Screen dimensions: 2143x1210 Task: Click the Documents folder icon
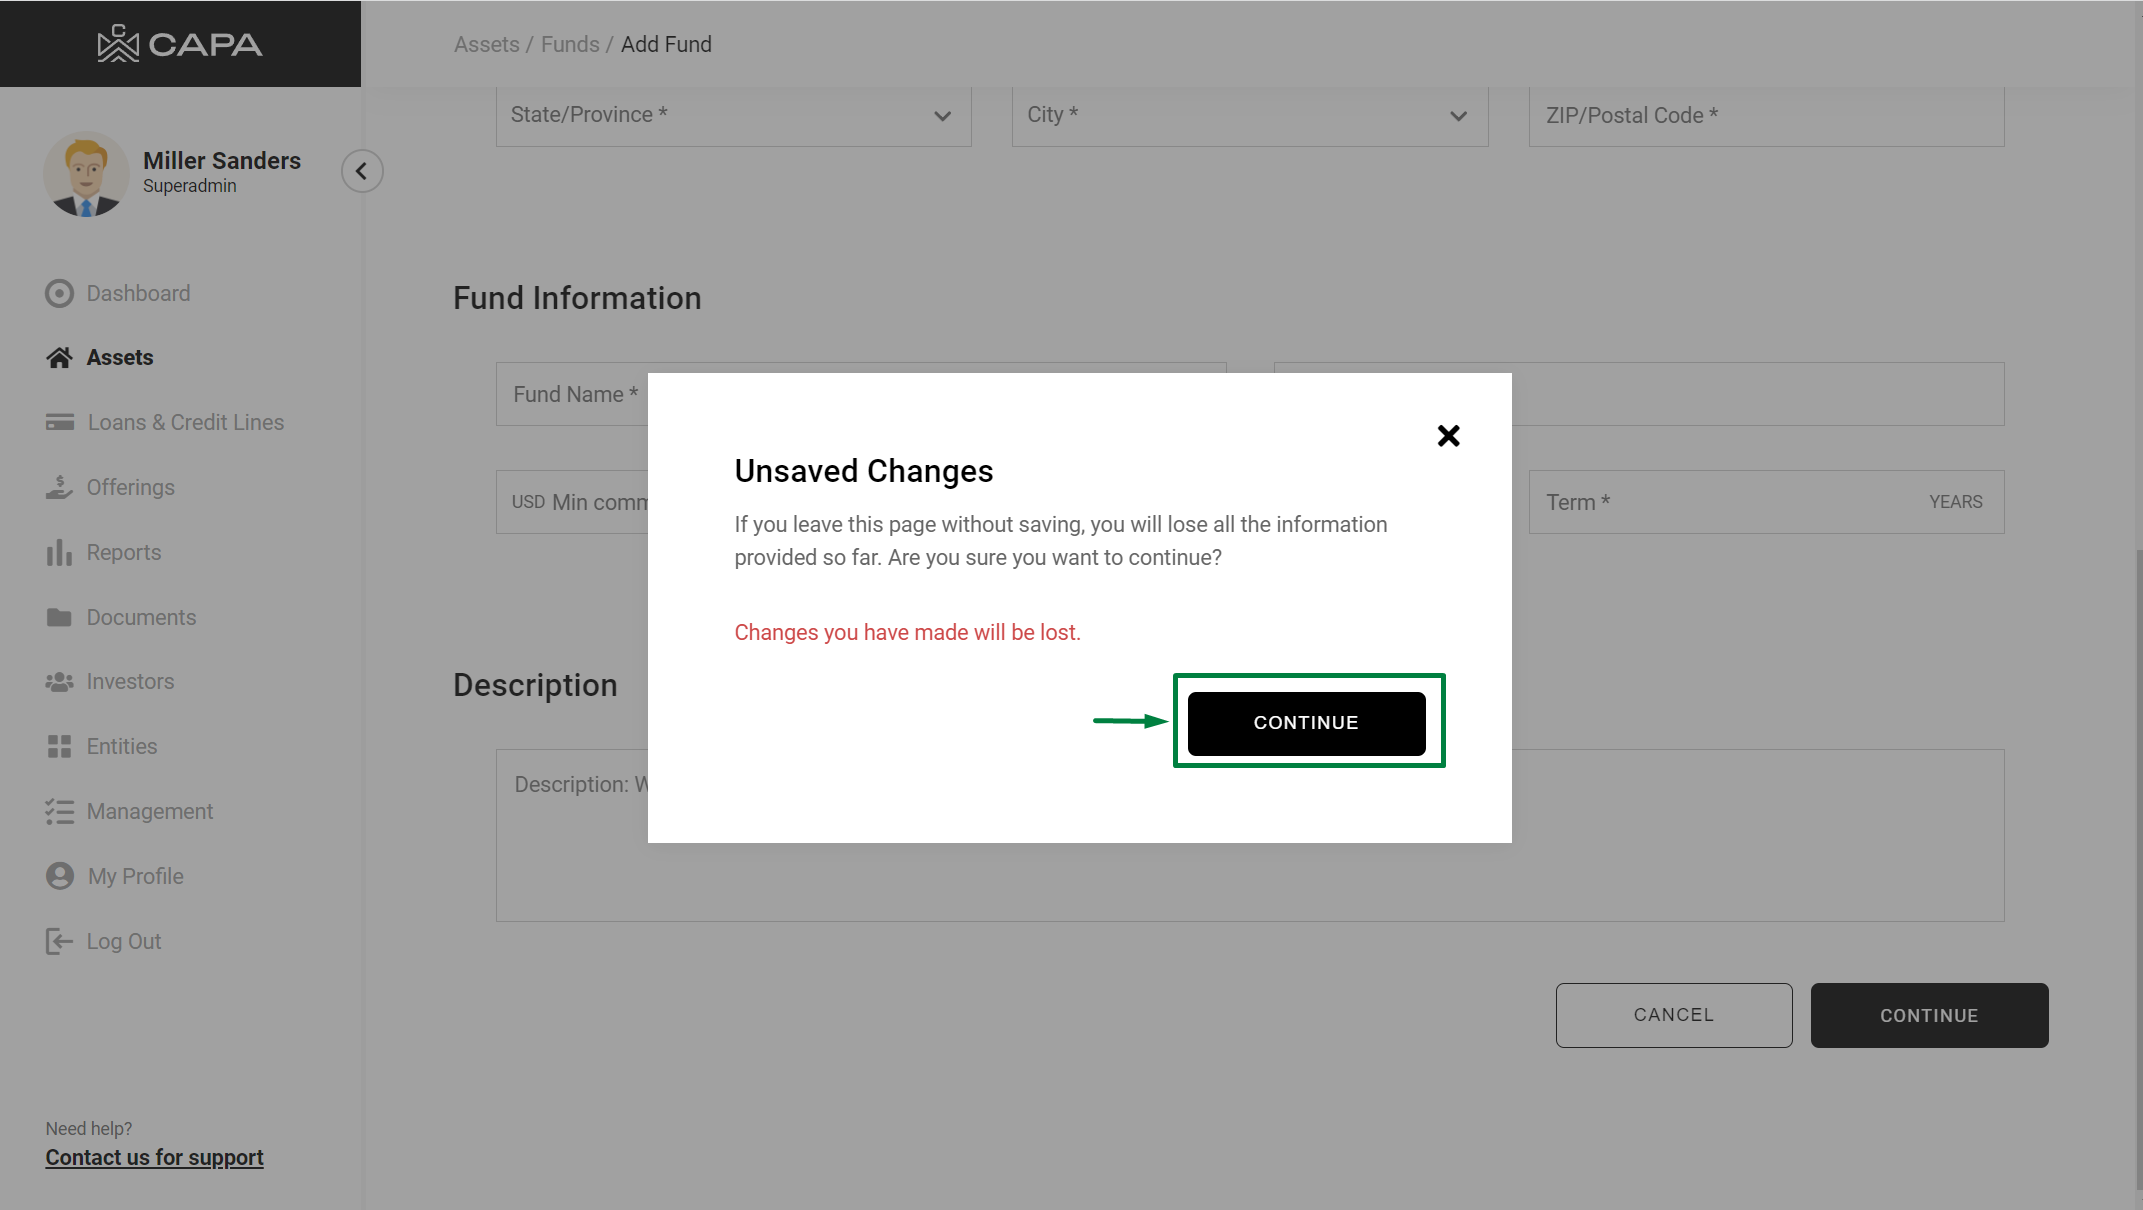coord(59,617)
